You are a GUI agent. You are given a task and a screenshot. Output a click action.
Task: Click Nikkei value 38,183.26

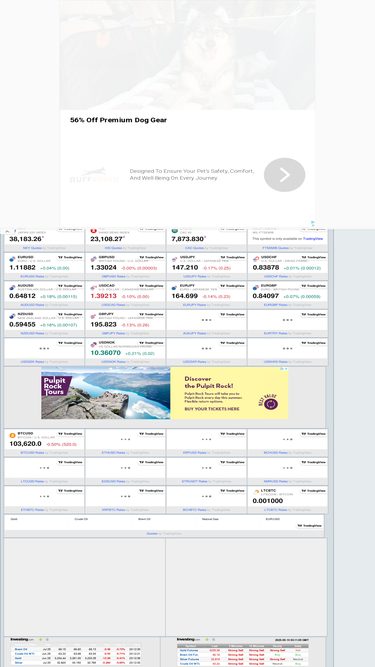tap(26, 239)
